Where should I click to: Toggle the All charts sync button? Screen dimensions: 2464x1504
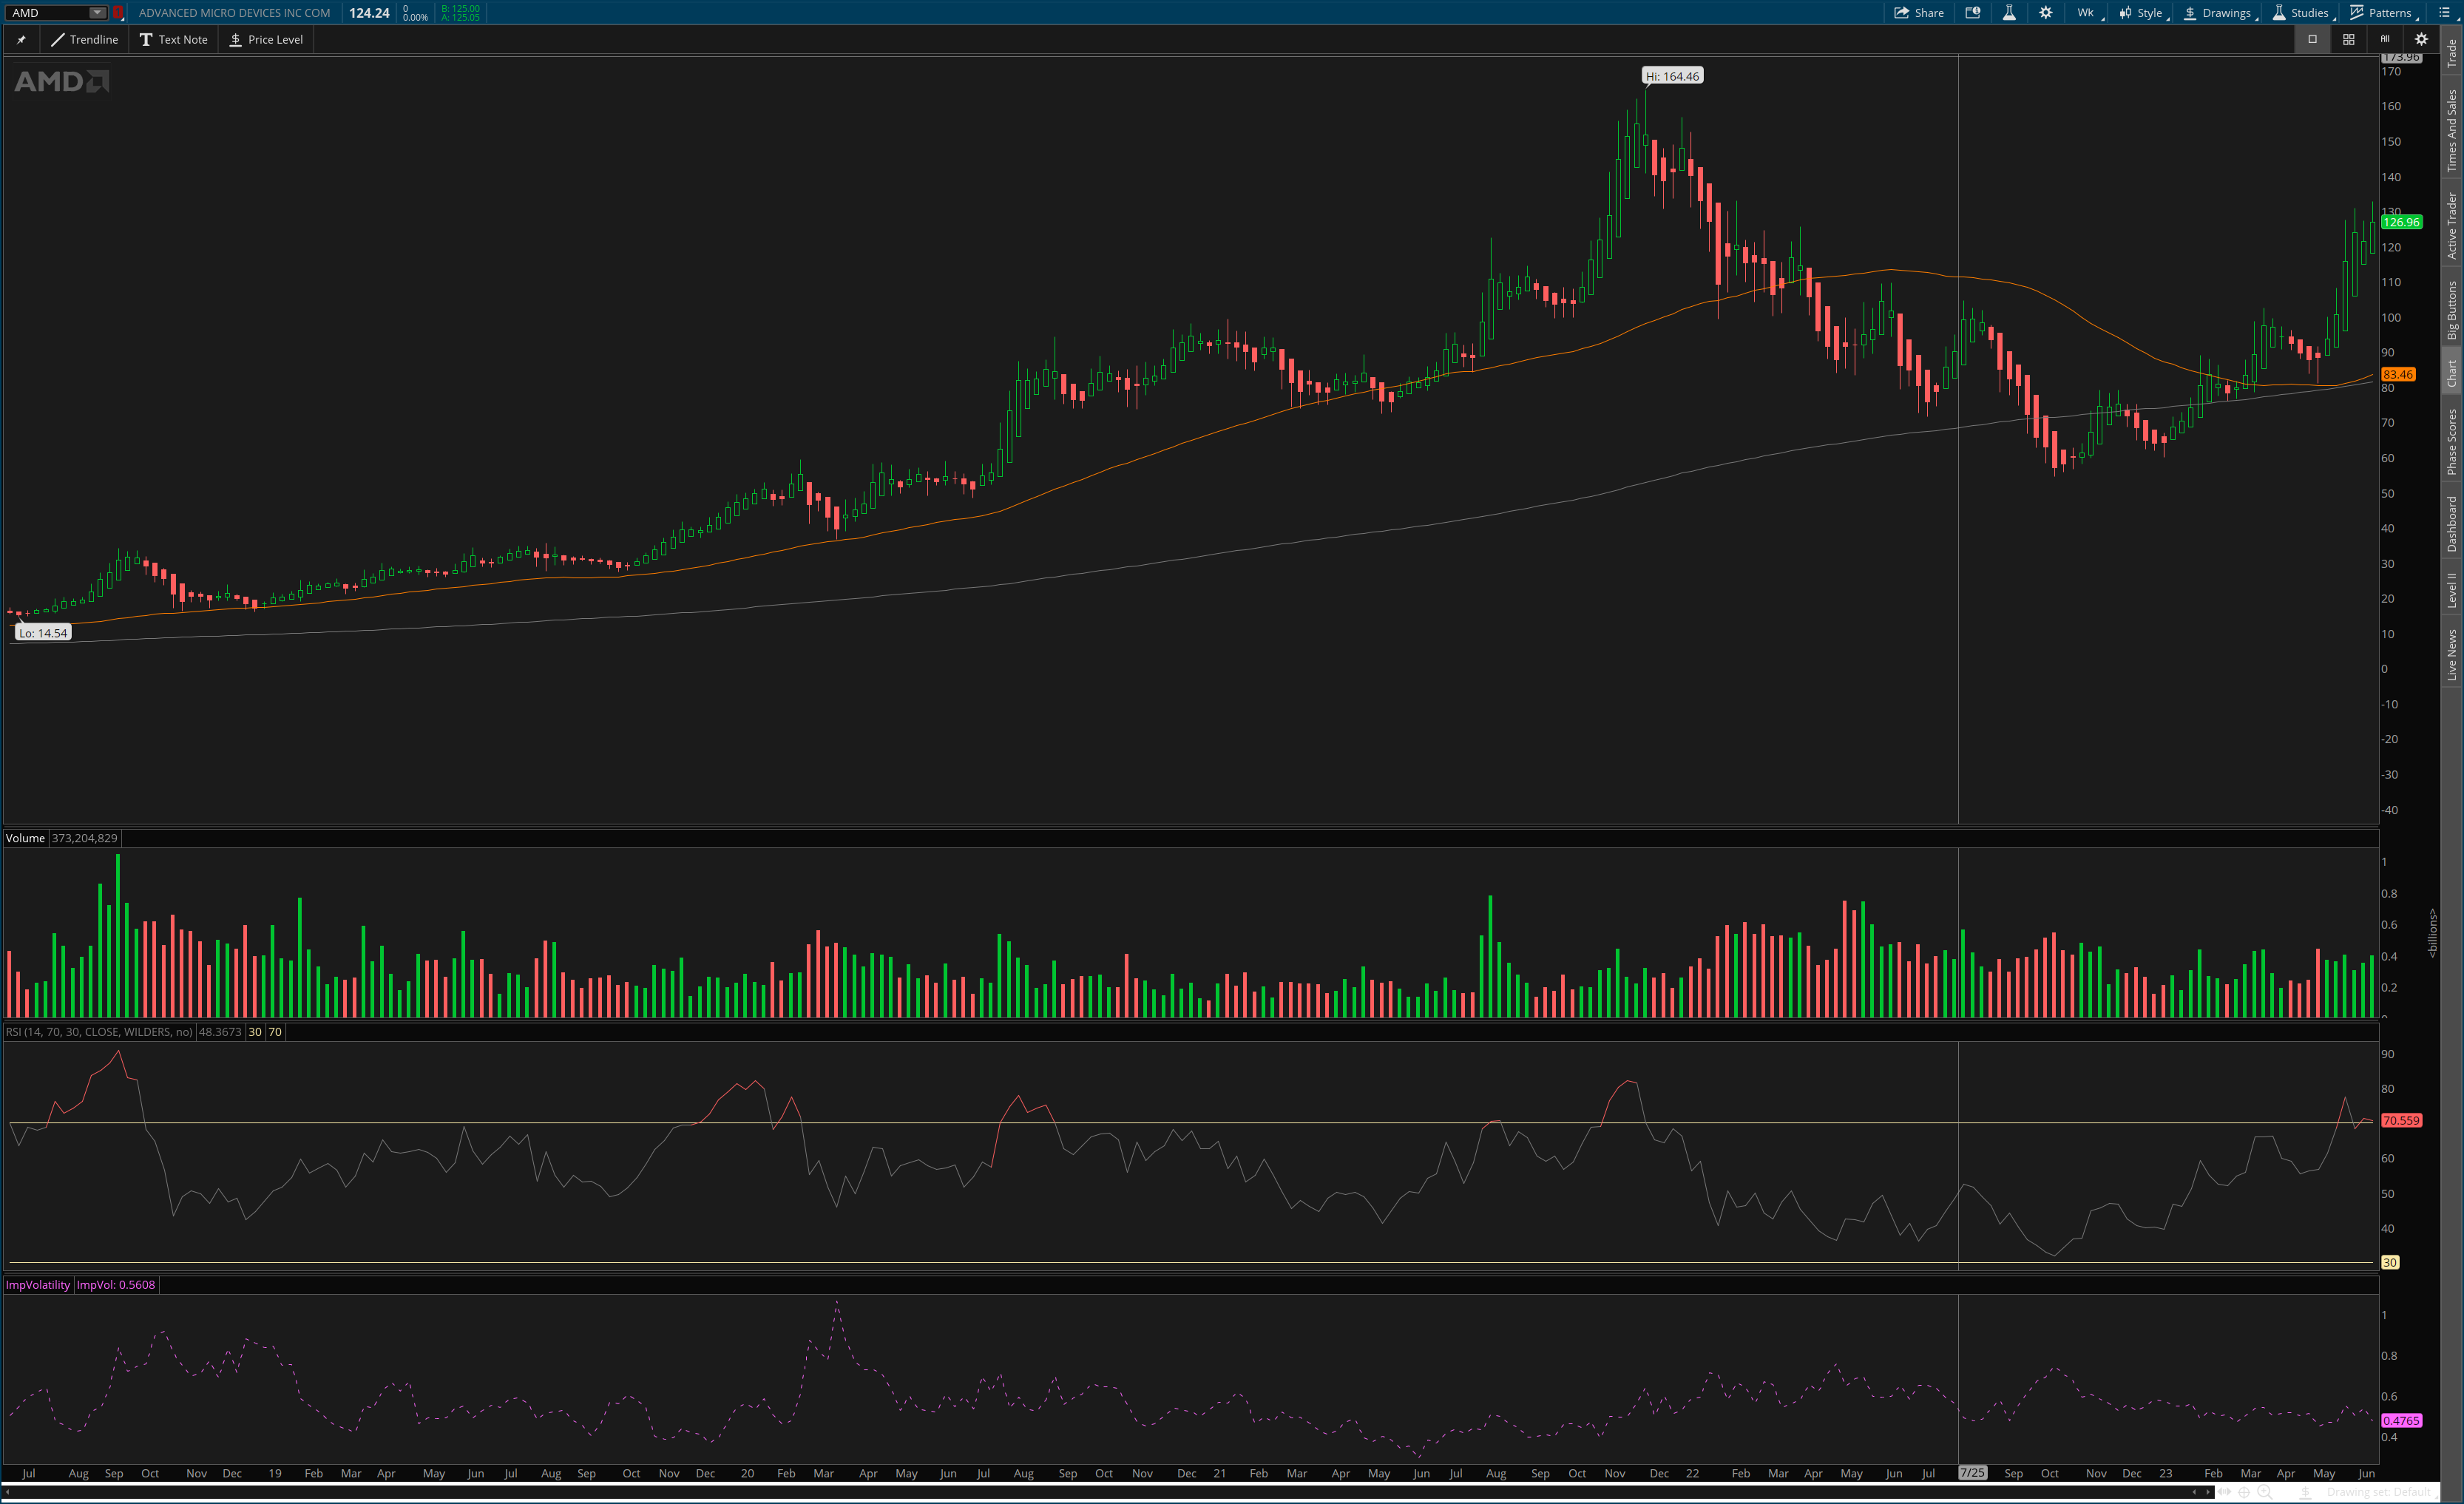(x=2384, y=40)
